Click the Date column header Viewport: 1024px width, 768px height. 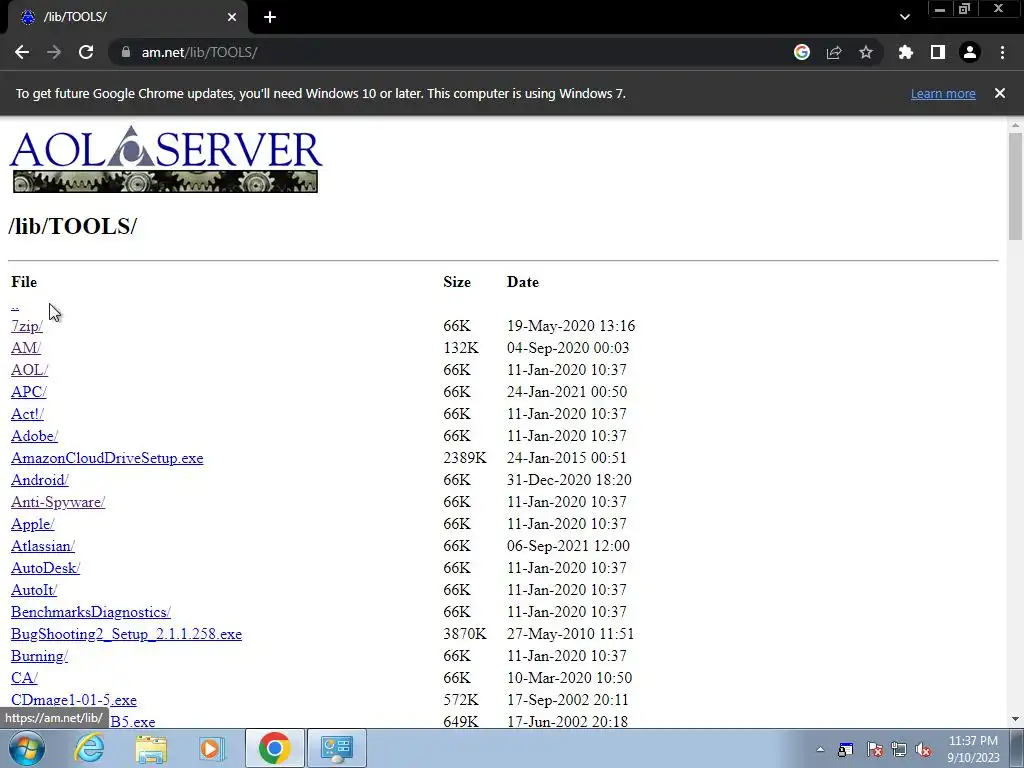[522, 282]
